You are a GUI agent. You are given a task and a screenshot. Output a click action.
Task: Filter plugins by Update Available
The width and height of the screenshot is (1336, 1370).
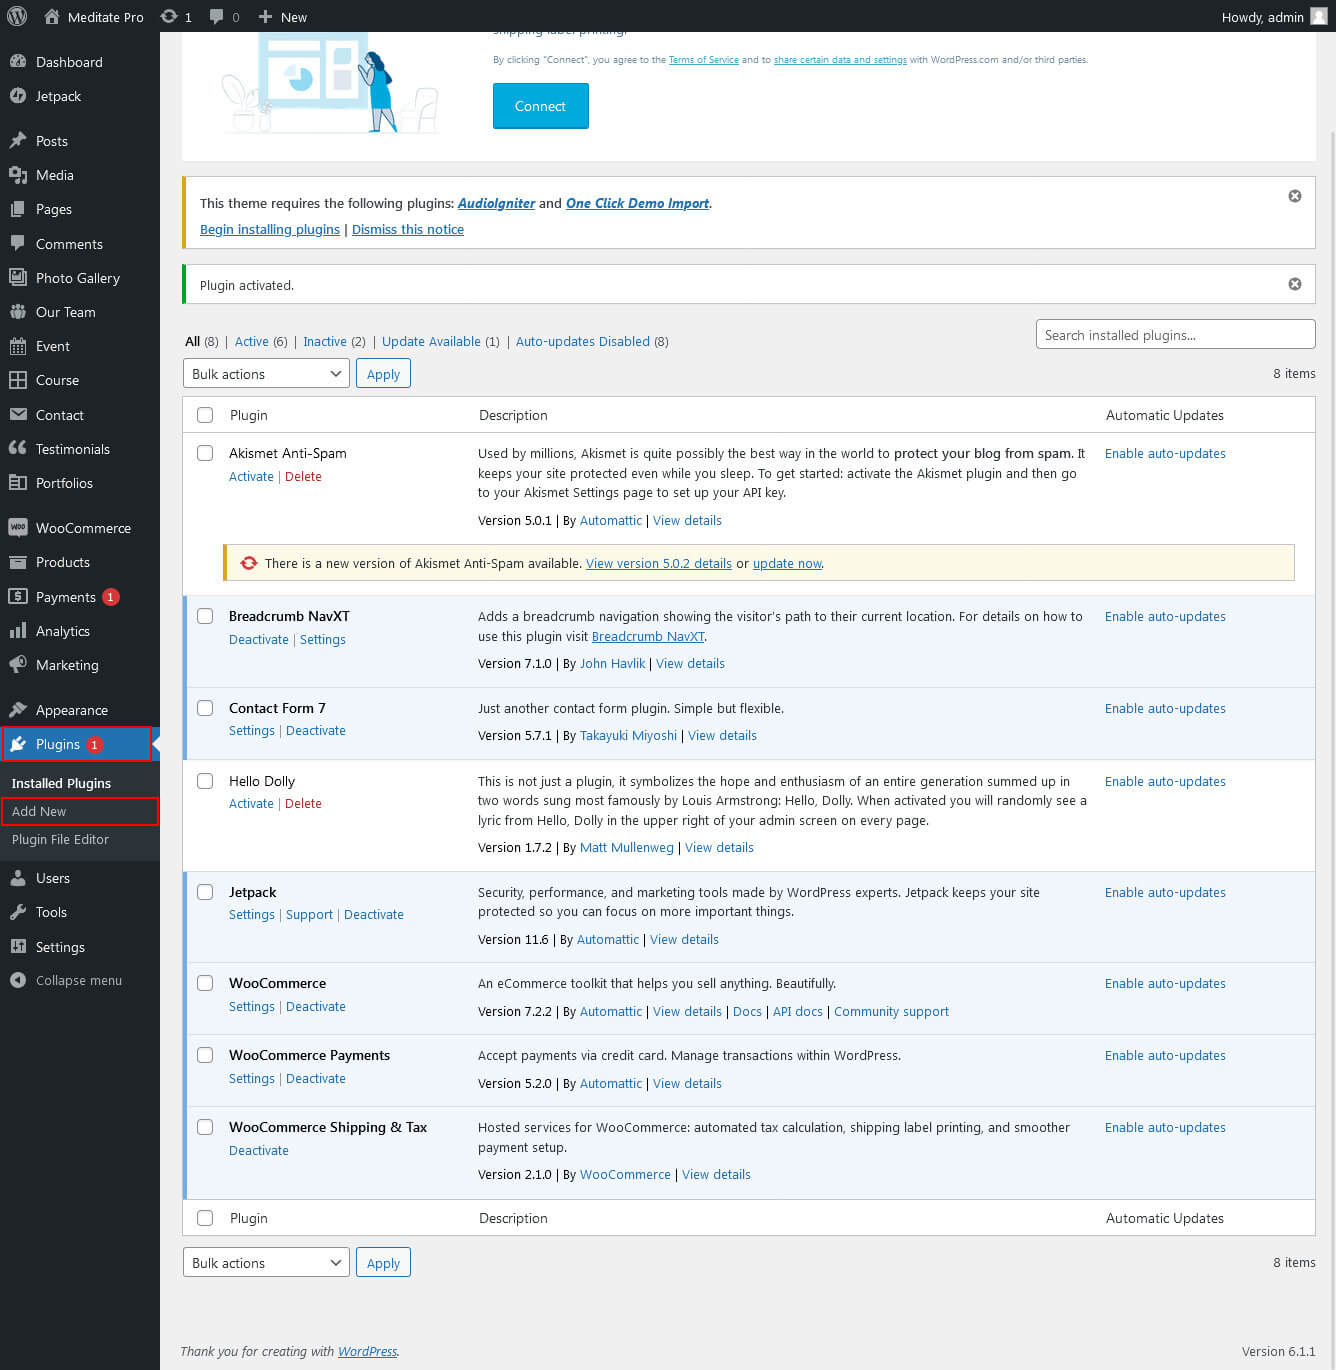[x=431, y=341]
